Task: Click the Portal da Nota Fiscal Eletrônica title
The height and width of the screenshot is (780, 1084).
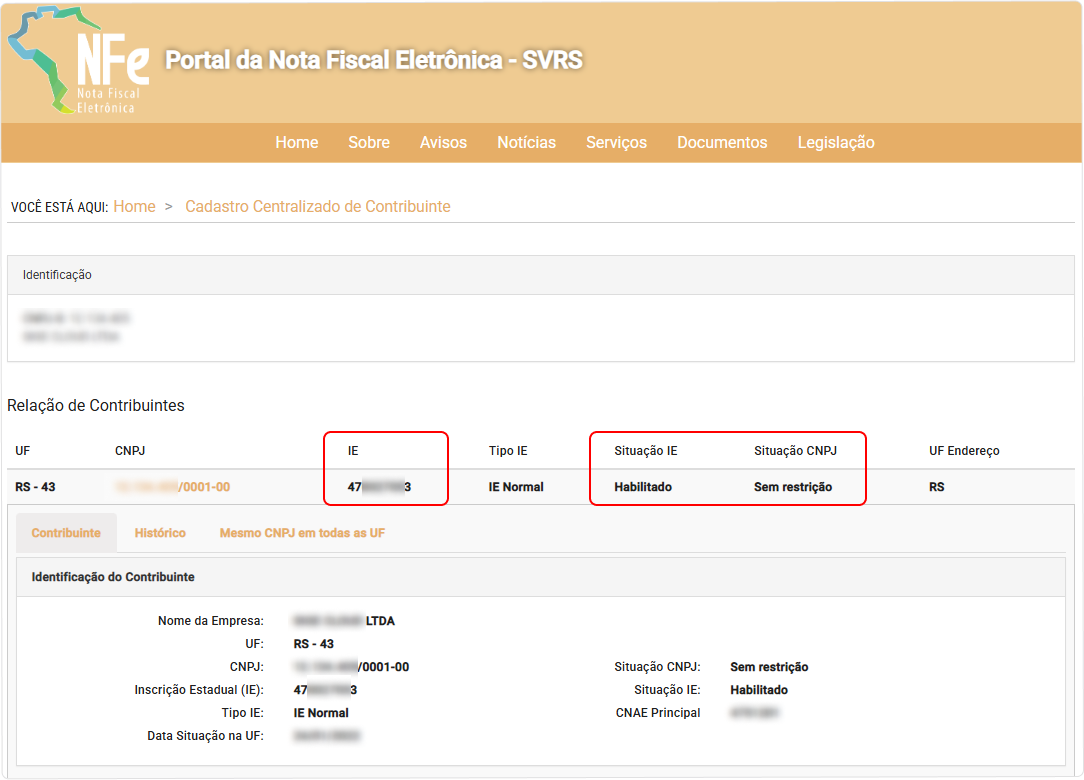Action: pos(374,60)
